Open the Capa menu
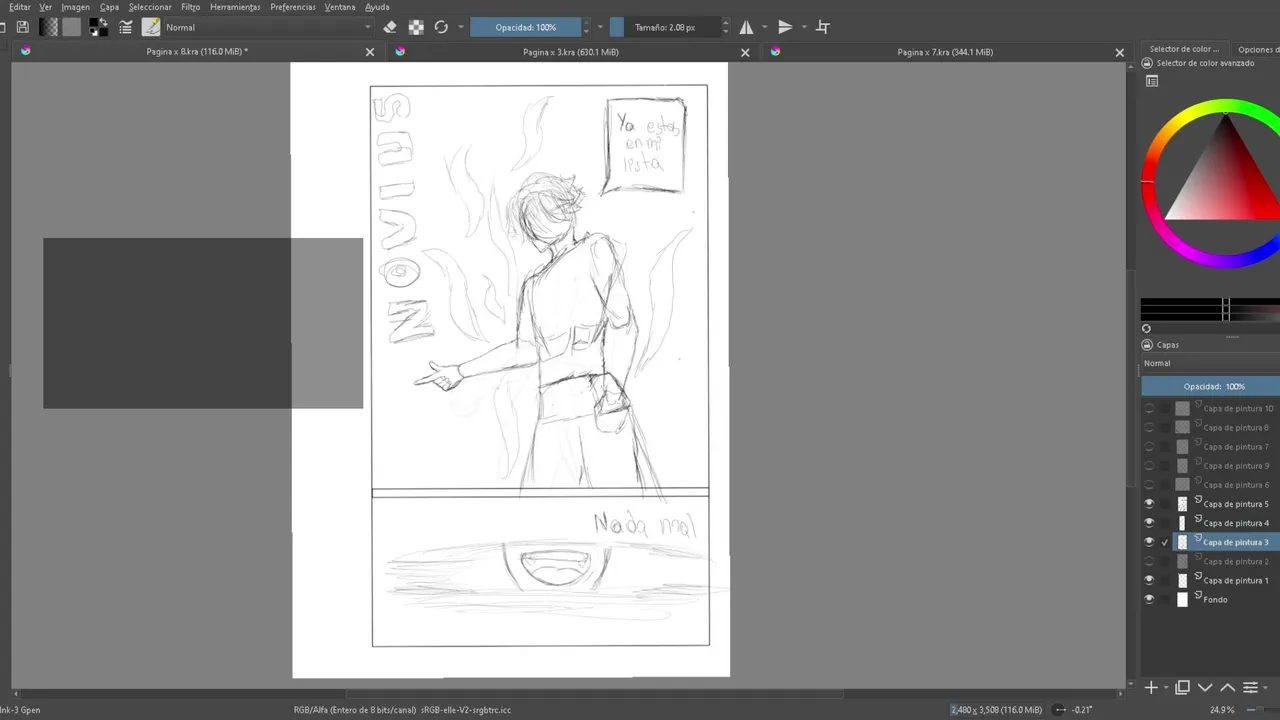This screenshot has width=1280, height=720. coord(109,7)
